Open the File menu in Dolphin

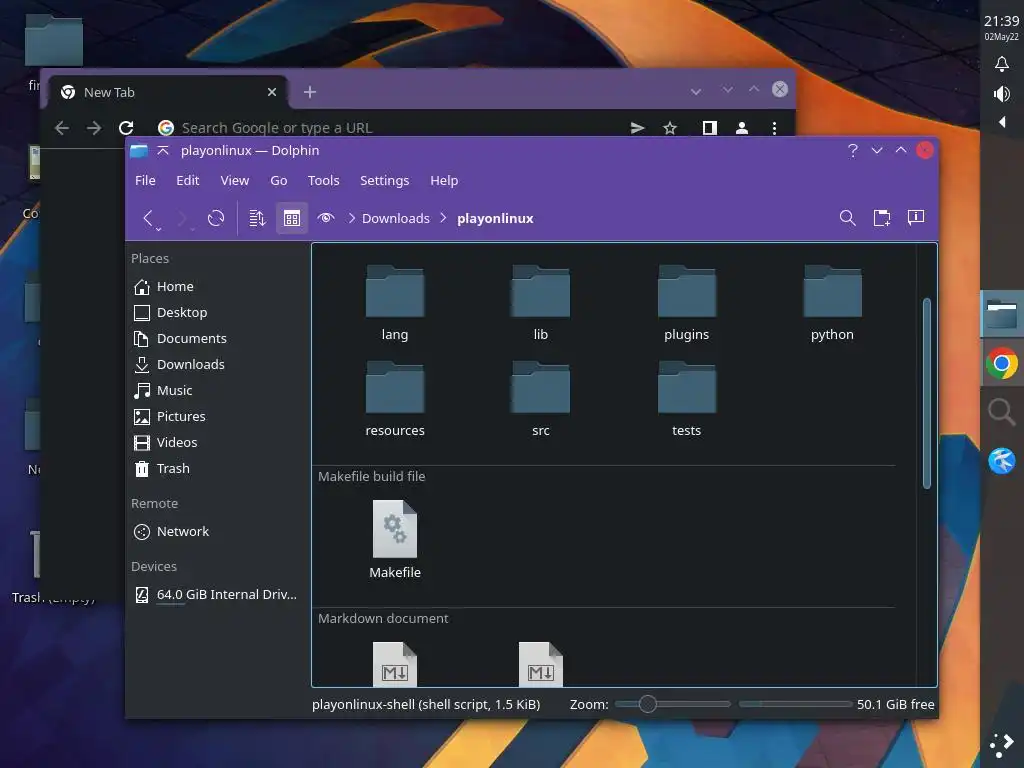point(145,180)
